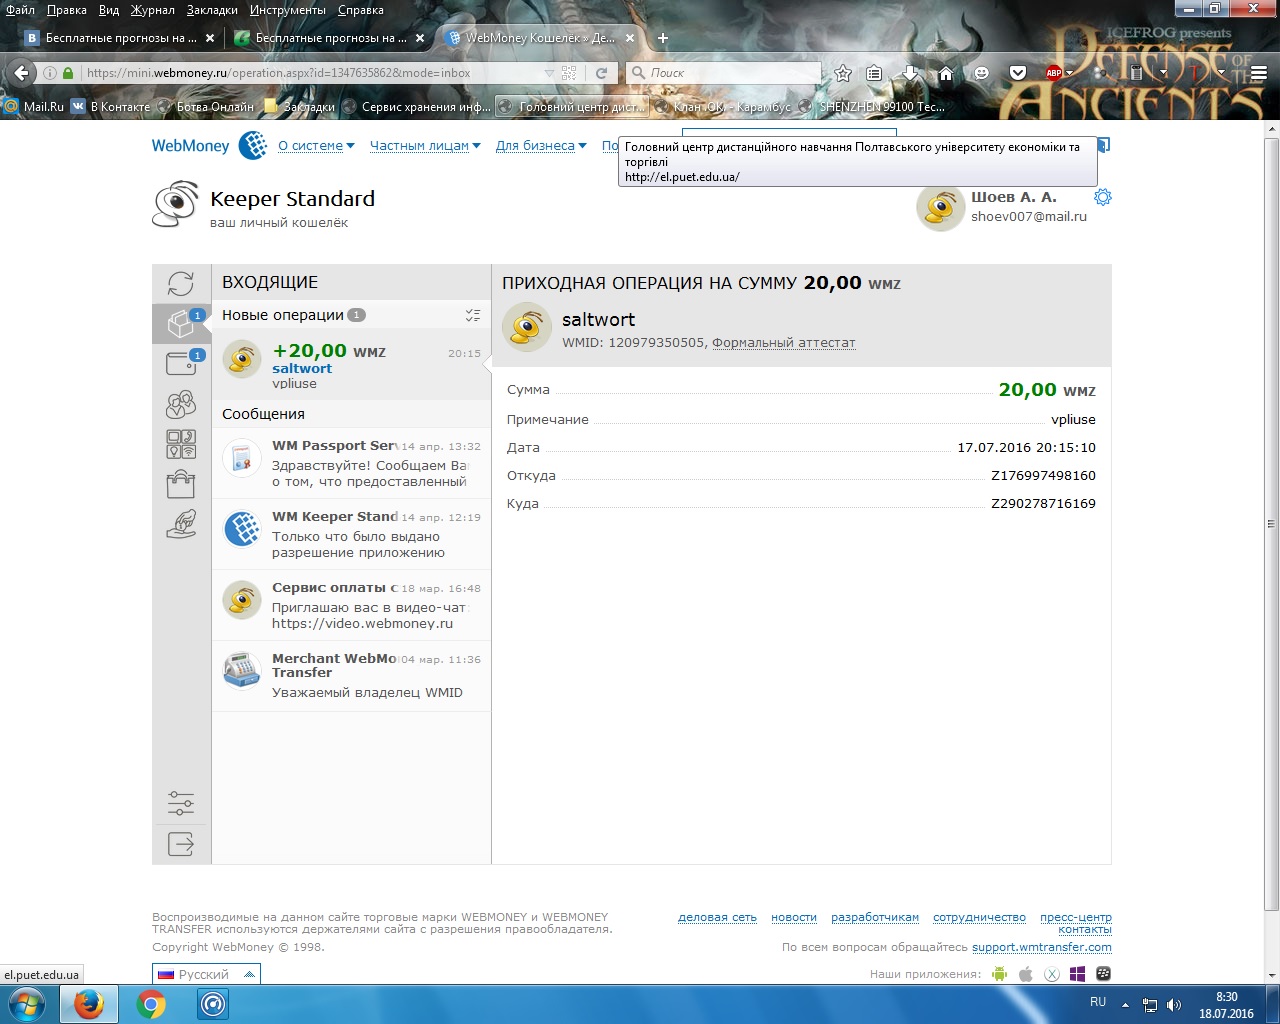Open the WM Passport Service message

click(351, 464)
